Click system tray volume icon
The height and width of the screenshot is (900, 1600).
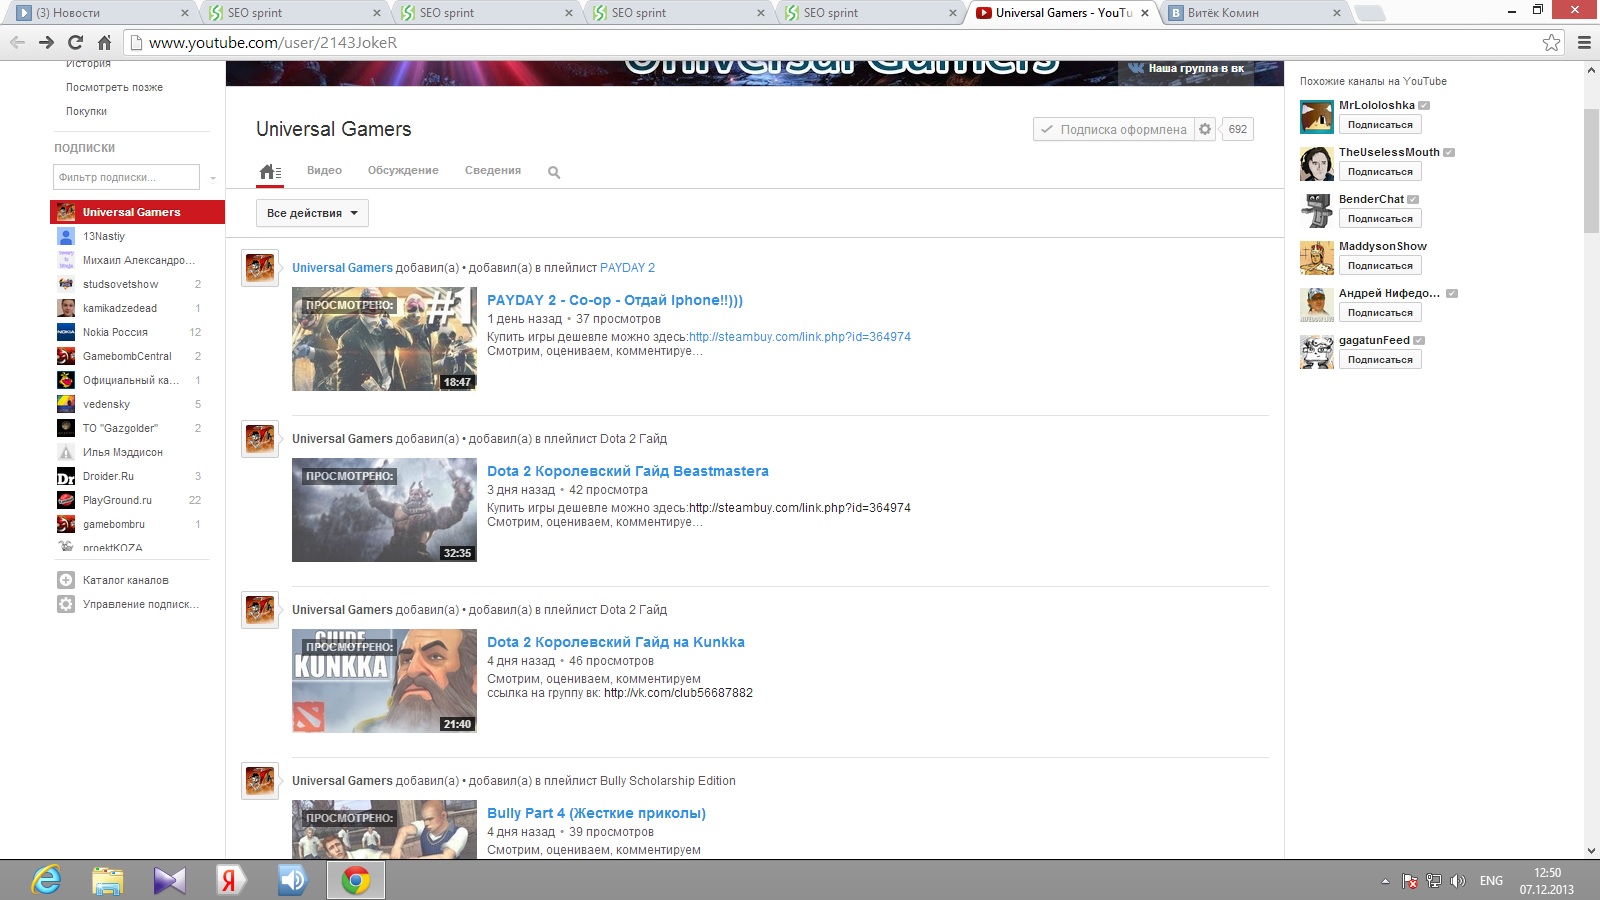pos(1457,881)
